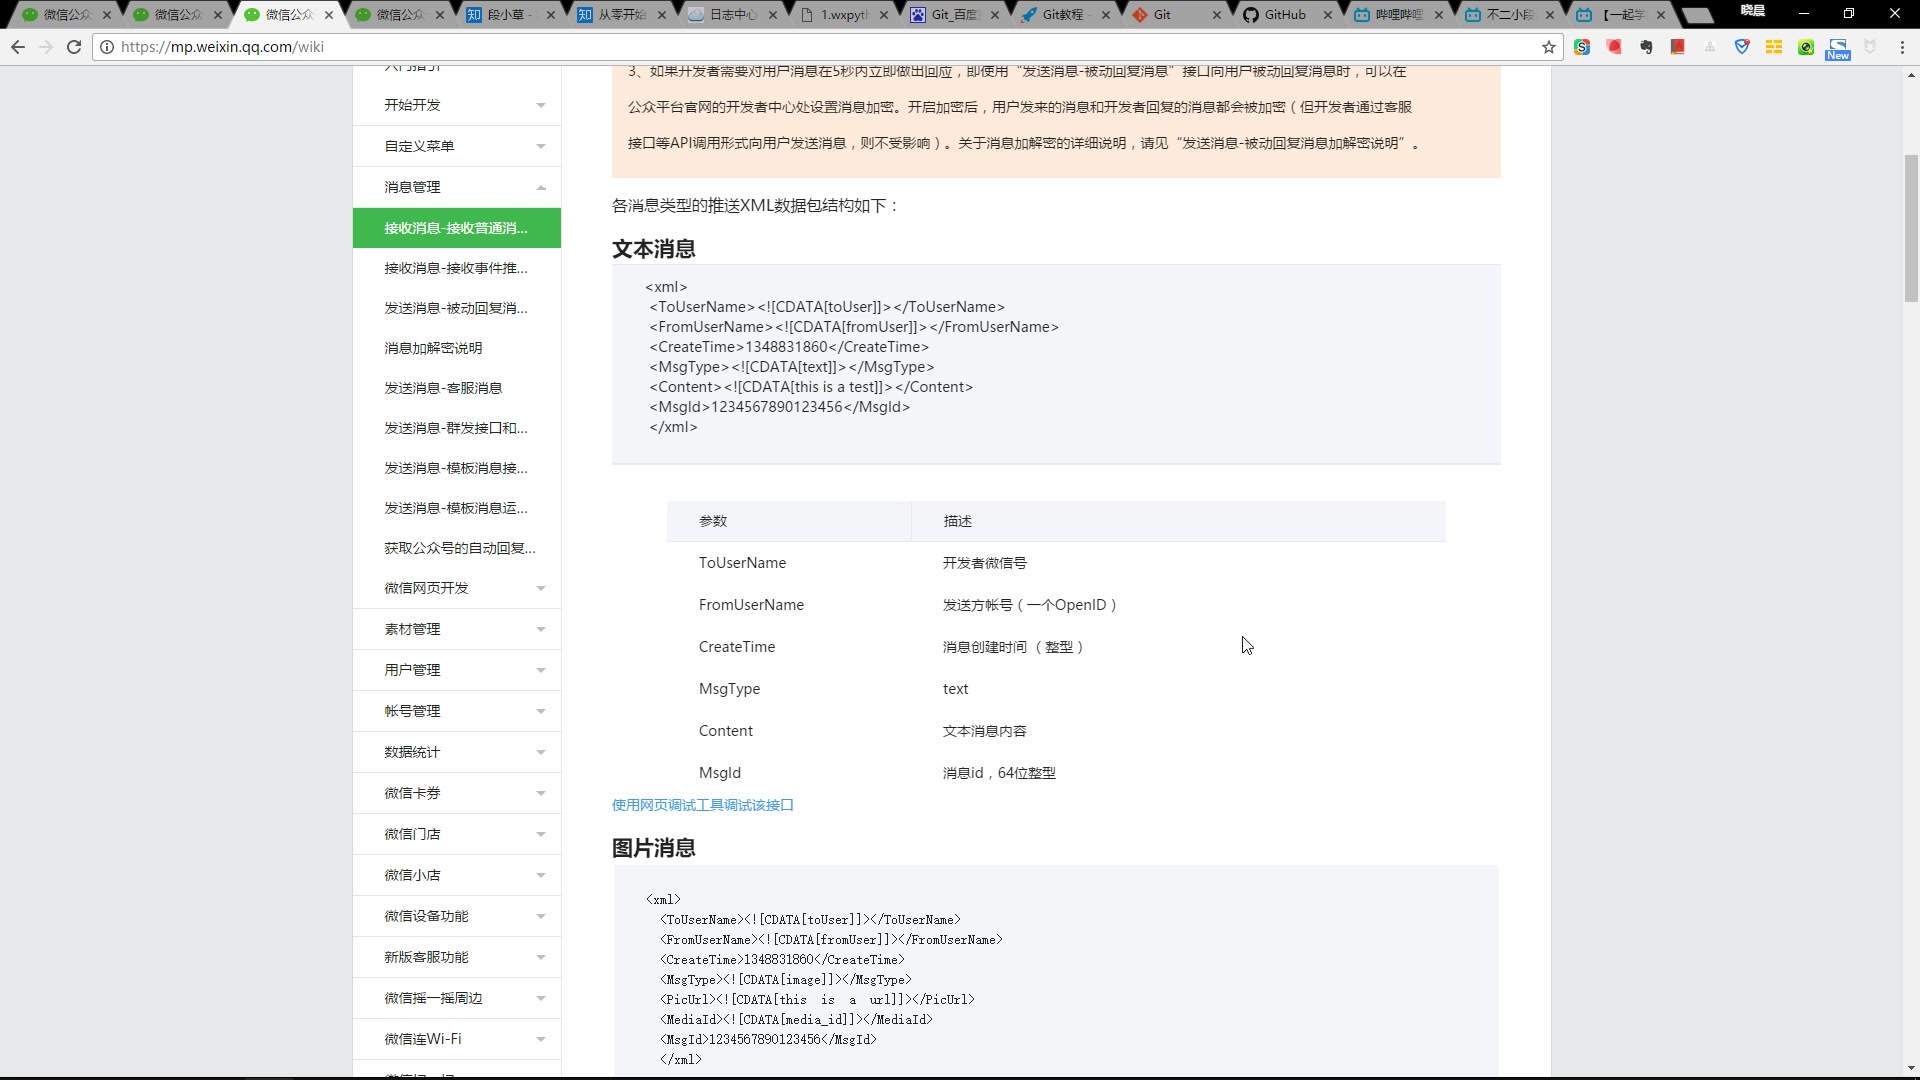Expand the 微信设备功能 section
Image resolution: width=1920 pixels, height=1080 pixels.
(x=457, y=916)
